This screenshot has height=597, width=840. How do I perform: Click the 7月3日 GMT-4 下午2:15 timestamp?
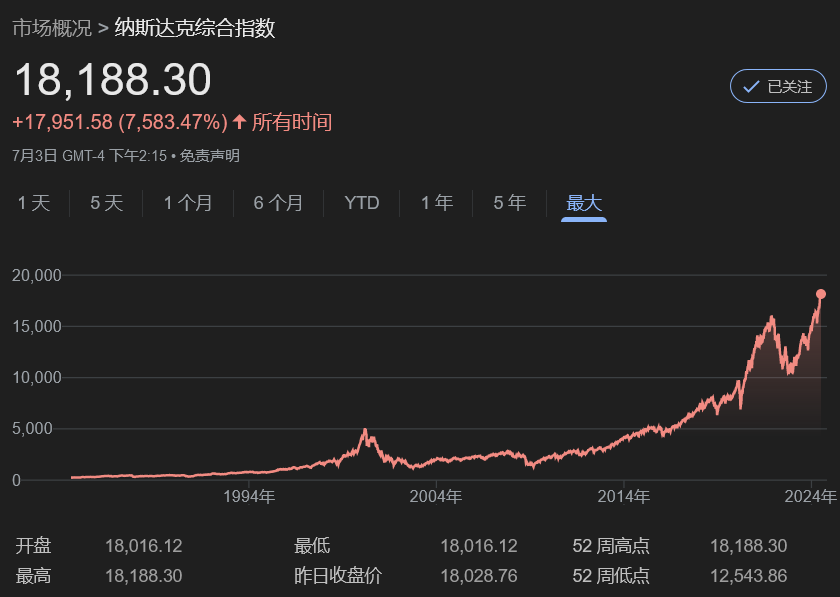(x=89, y=156)
